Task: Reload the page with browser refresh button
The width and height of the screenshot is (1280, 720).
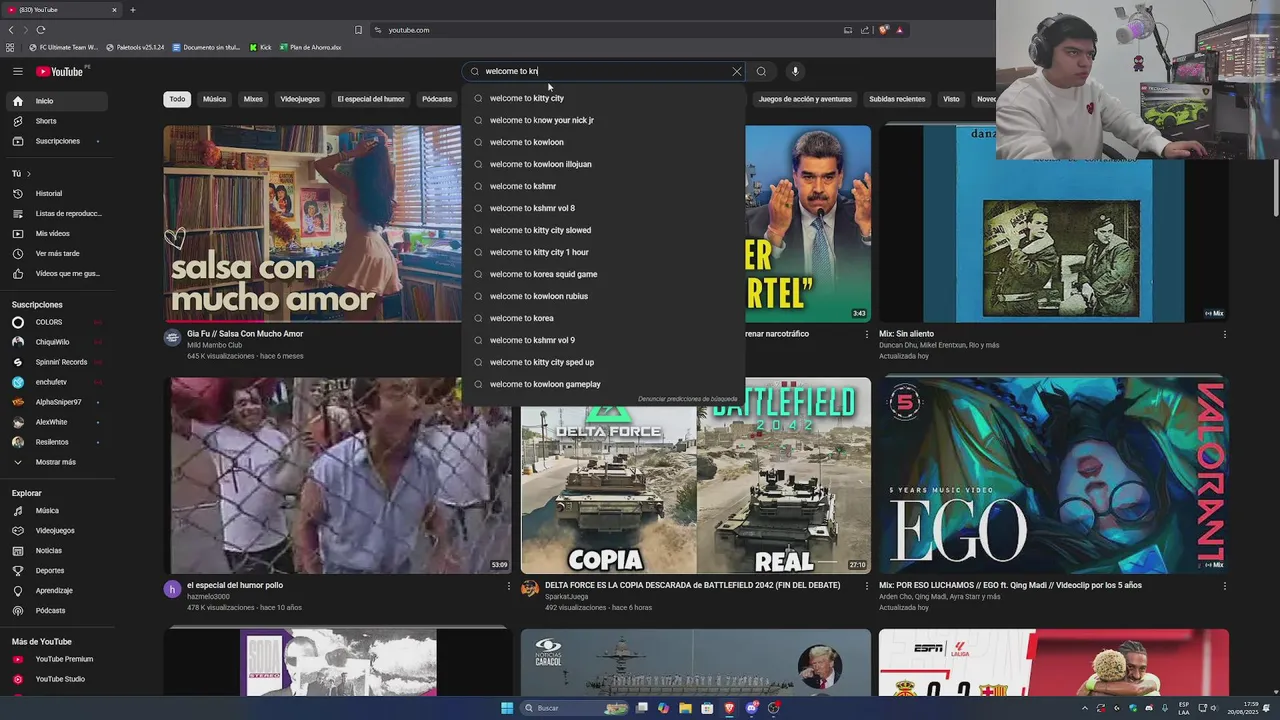Action: click(41, 30)
